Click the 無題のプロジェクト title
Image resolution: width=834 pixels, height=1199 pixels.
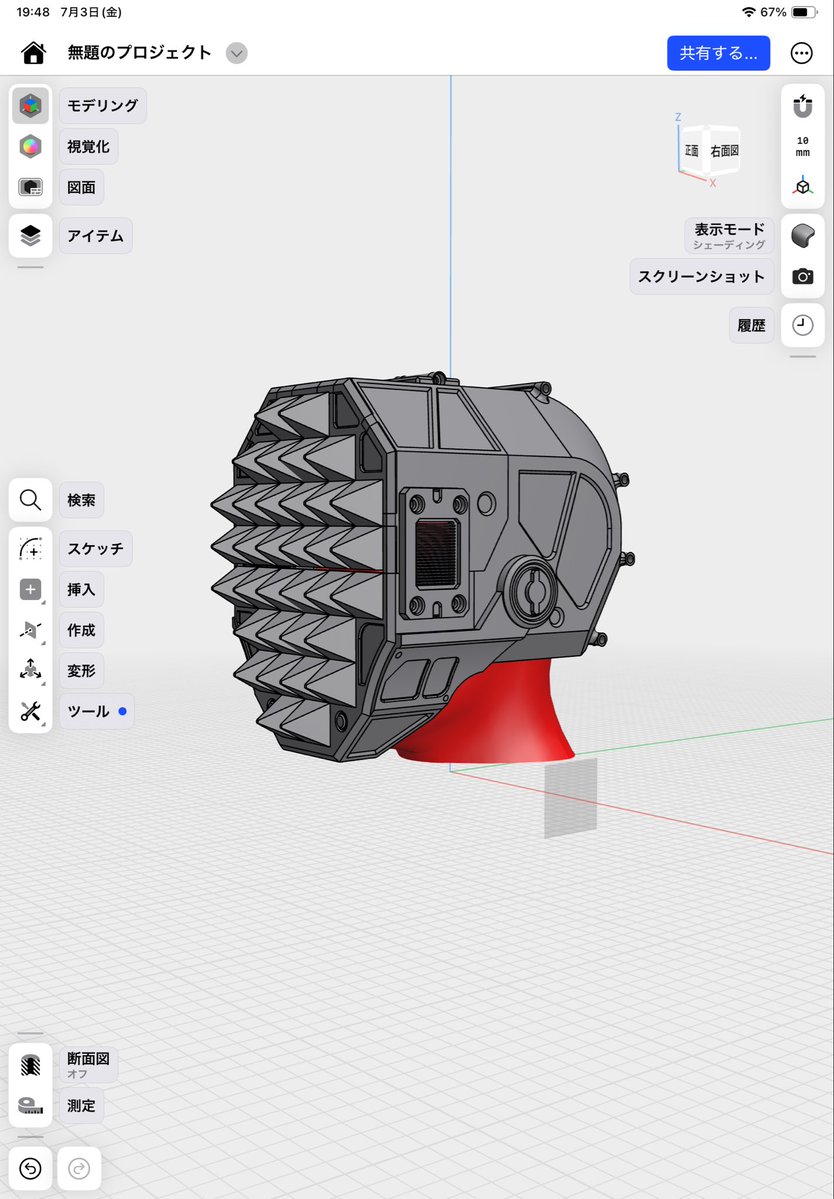[x=139, y=53]
